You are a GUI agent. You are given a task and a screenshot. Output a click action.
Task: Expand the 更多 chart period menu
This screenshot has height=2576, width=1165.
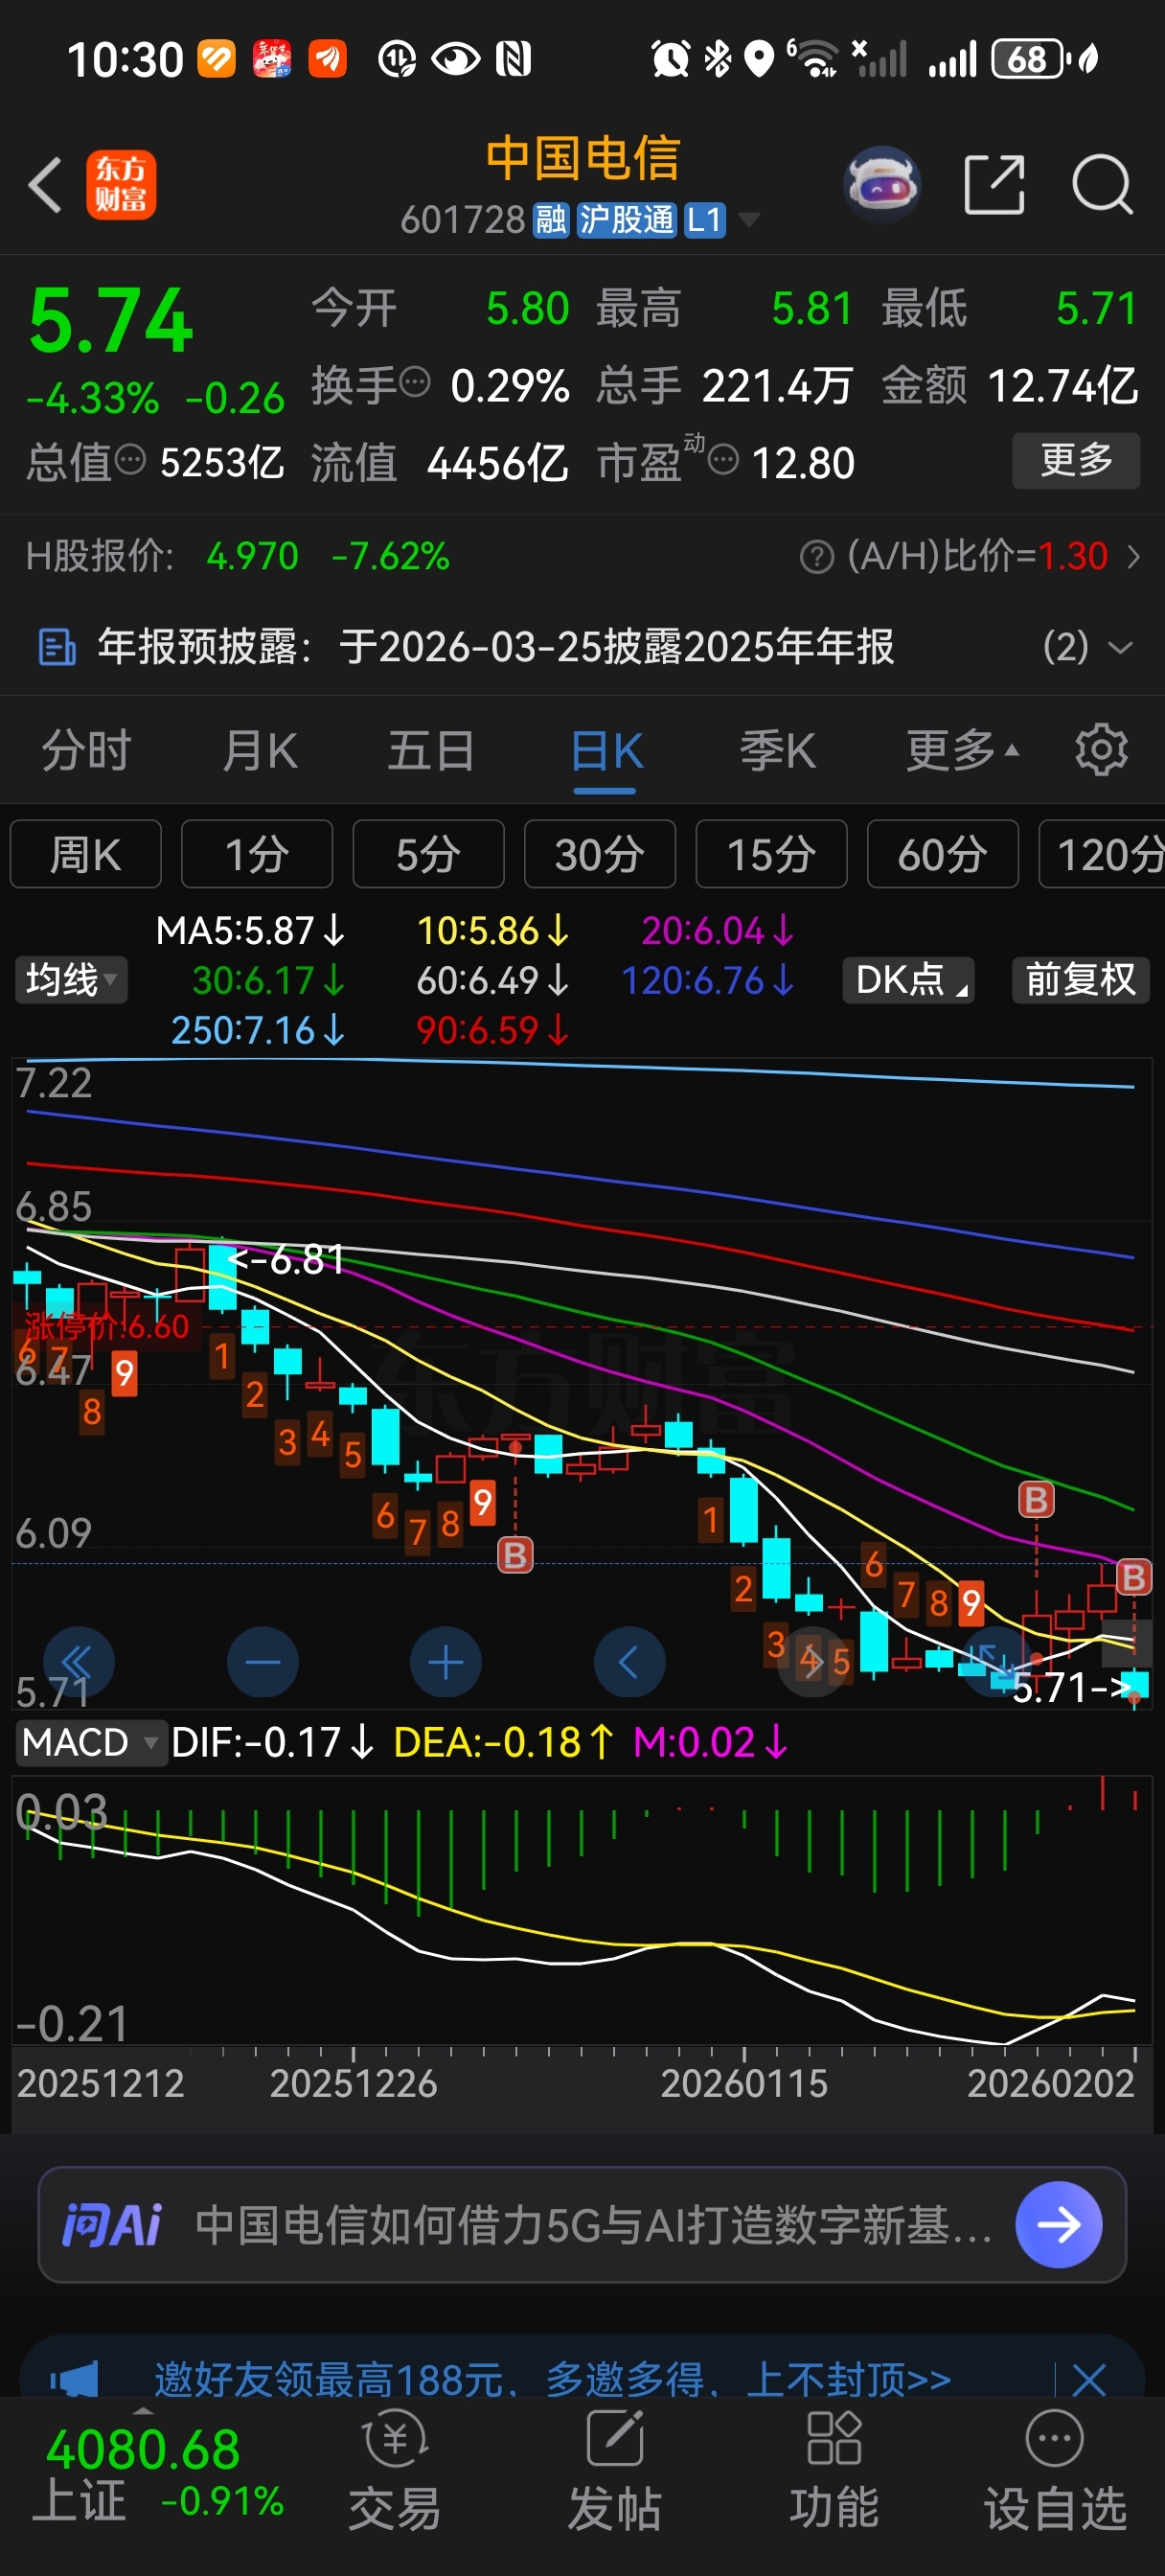click(x=962, y=750)
